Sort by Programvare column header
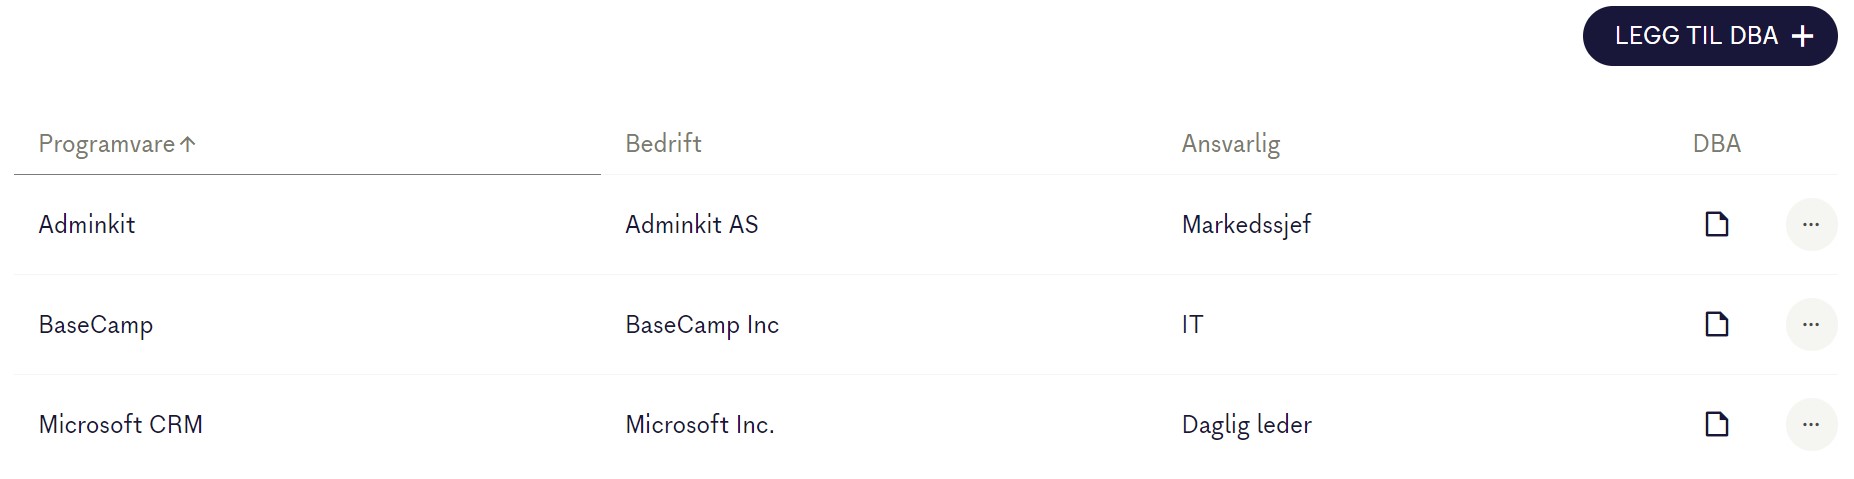The image size is (1854, 479). pyautogui.click(x=106, y=144)
